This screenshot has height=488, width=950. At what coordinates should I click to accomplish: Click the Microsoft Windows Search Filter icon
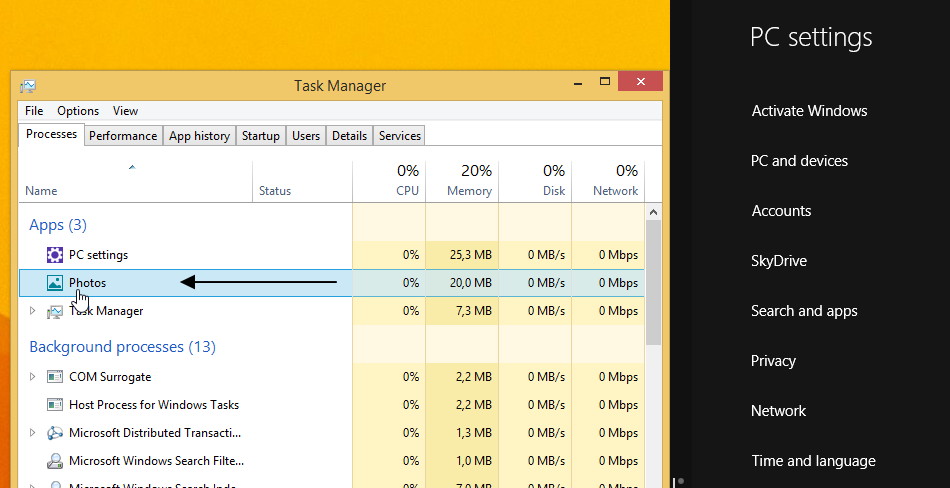[x=55, y=461]
